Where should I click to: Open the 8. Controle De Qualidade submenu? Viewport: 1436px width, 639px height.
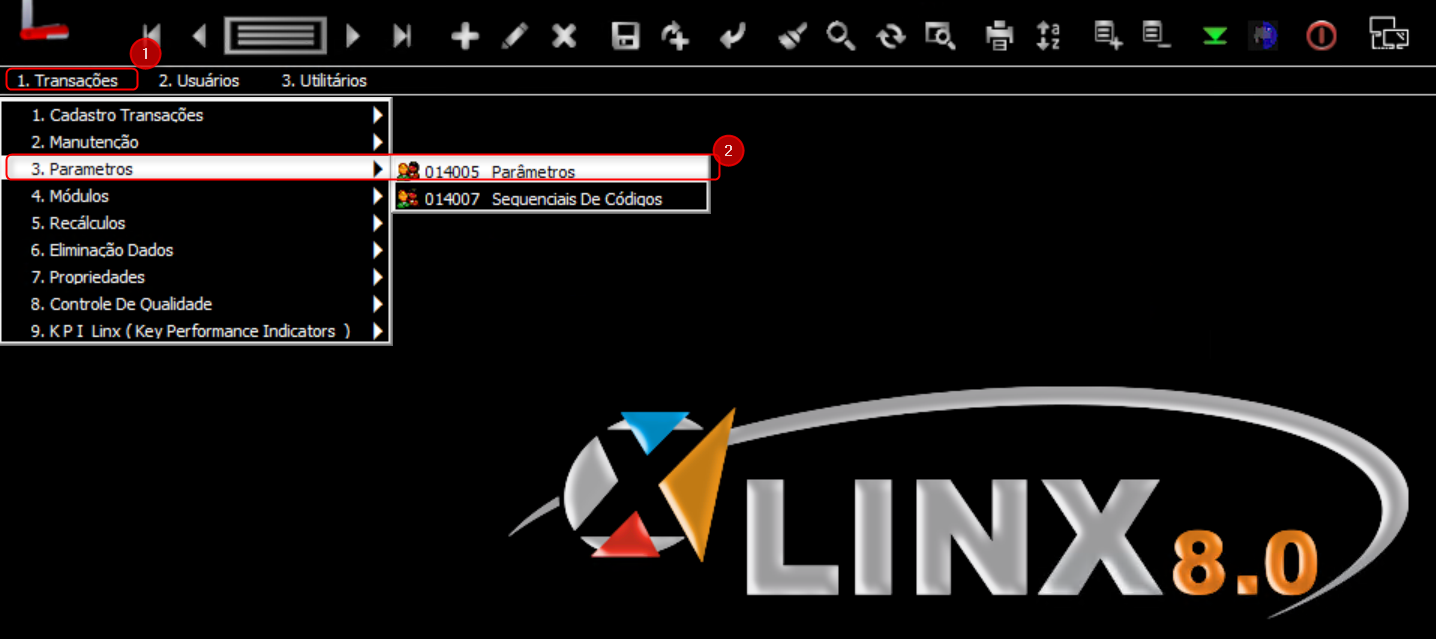(x=196, y=304)
